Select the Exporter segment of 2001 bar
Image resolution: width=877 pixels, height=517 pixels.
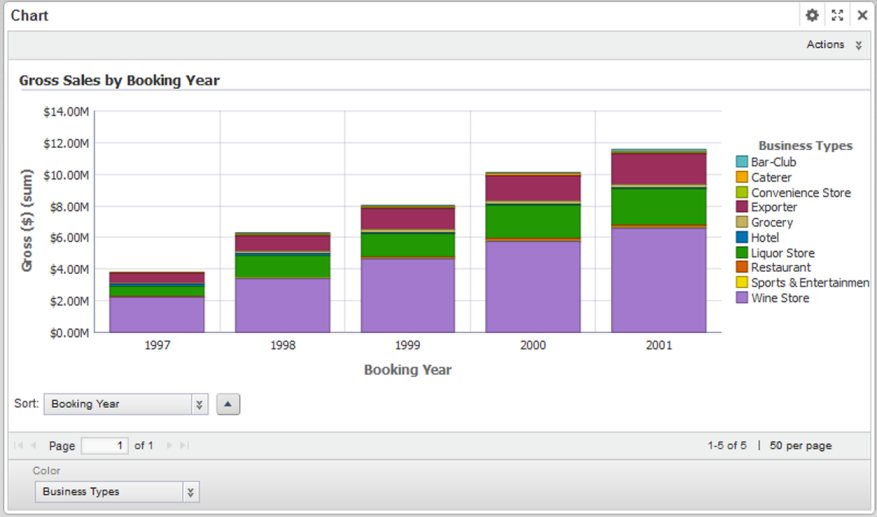coord(659,169)
